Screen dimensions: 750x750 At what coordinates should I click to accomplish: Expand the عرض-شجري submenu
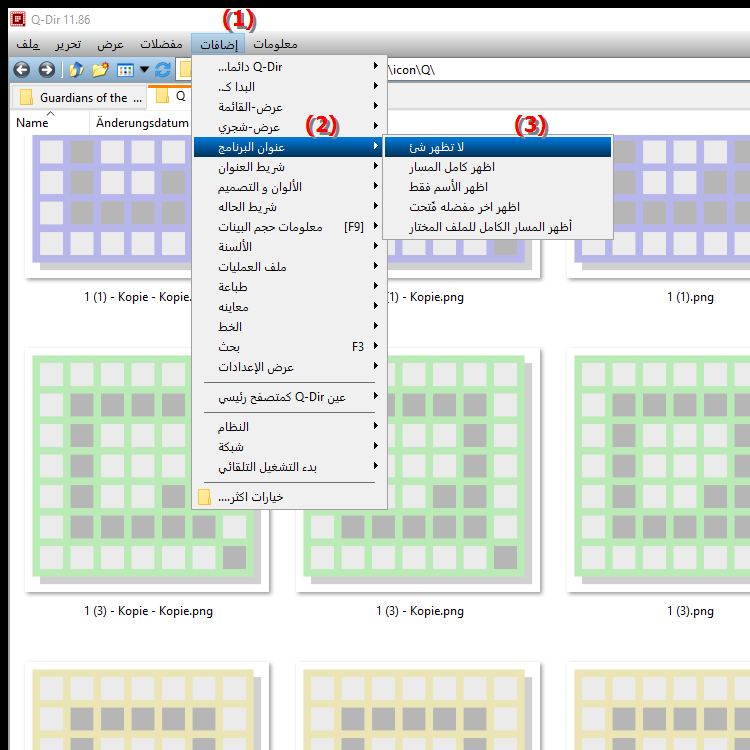(288, 127)
